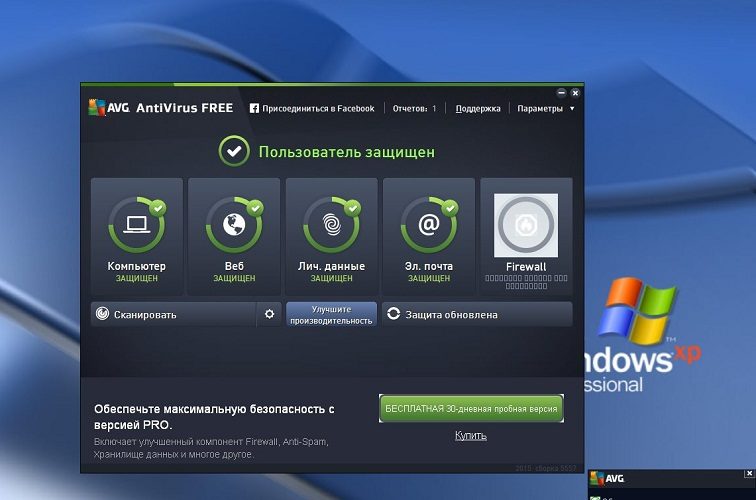Open the Параметры menu
The width and height of the screenshot is (756, 500).
click(540, 108)
